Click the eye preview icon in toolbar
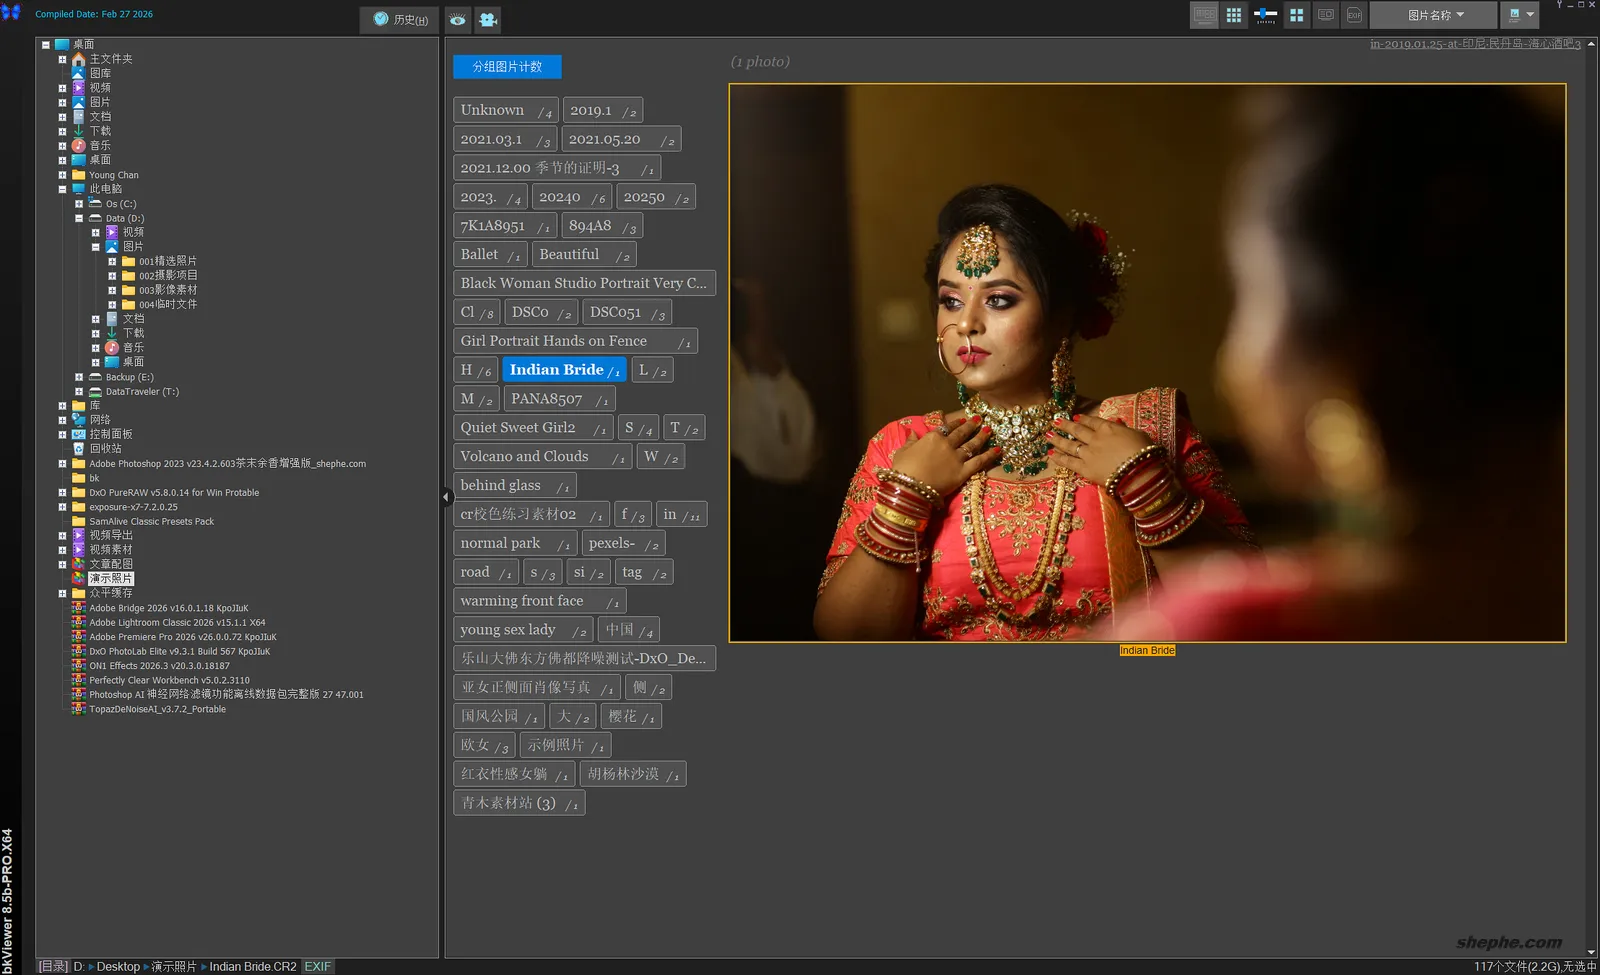The image size is (1600, 975). [457, 19]
